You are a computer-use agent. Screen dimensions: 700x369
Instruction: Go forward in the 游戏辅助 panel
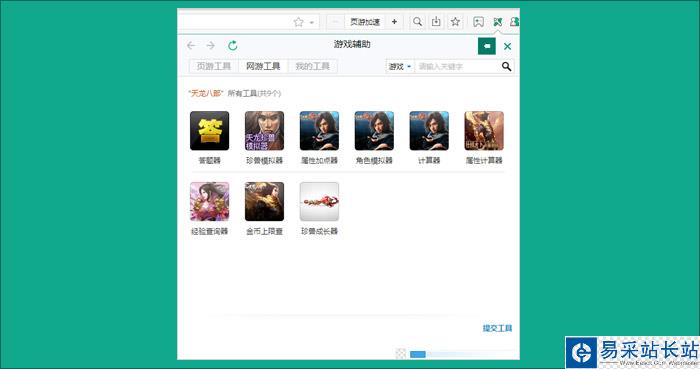coord(211,46)
